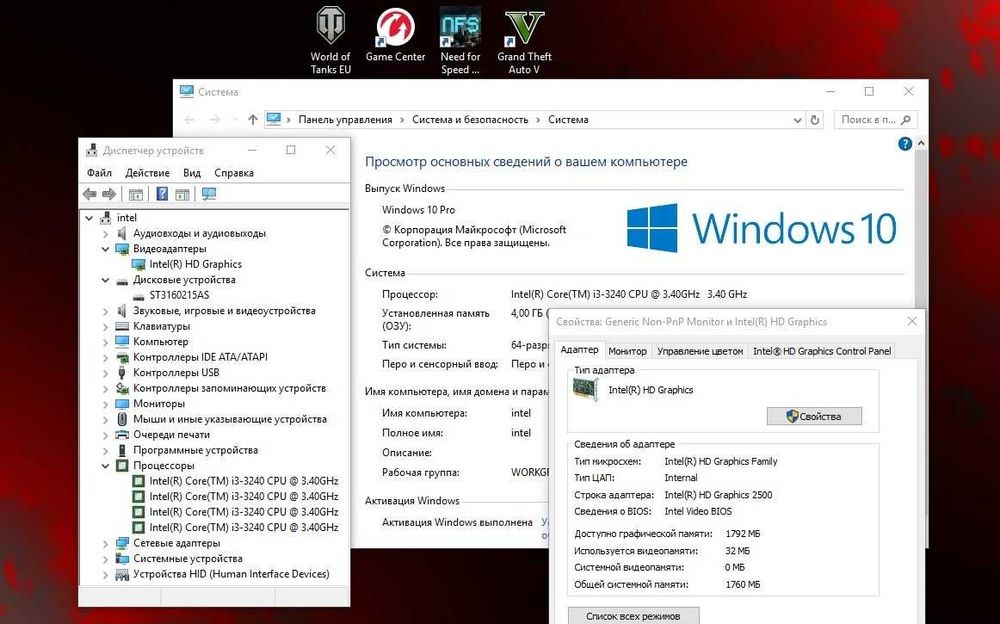
Task: Click Windows 10 Pro edition text
Action: click(x=418, y=210)
